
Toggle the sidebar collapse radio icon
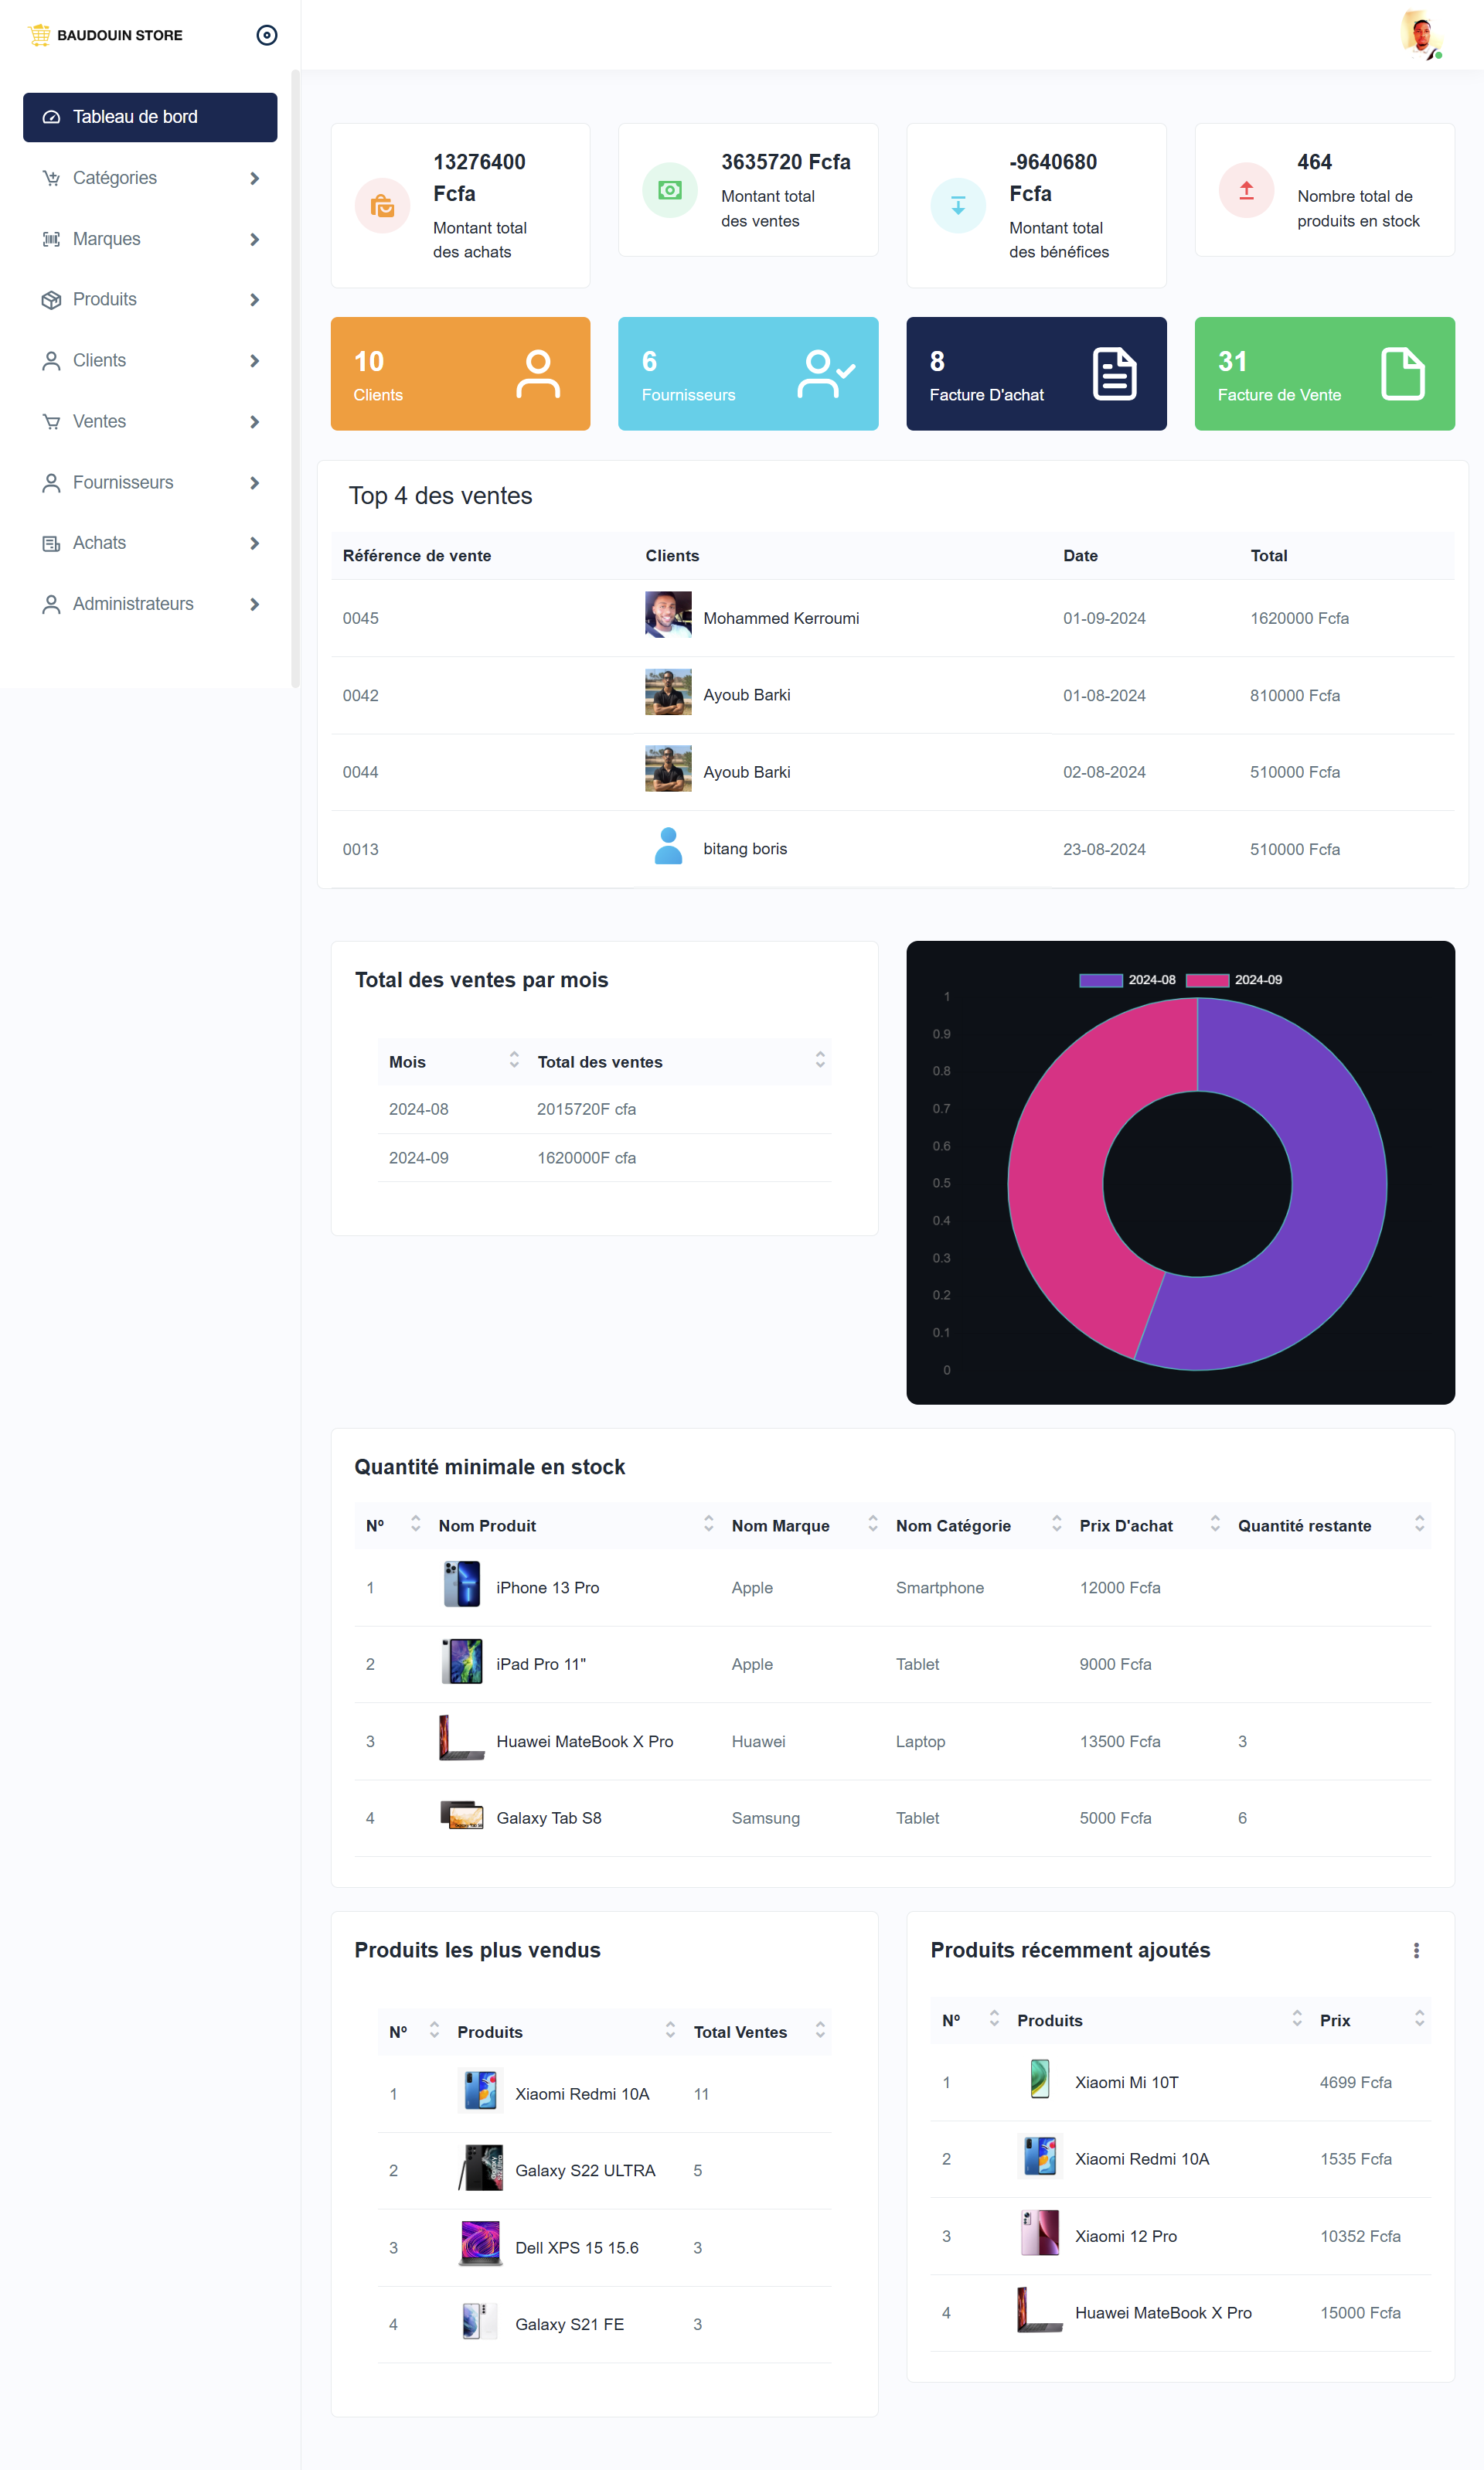(267, 35)
